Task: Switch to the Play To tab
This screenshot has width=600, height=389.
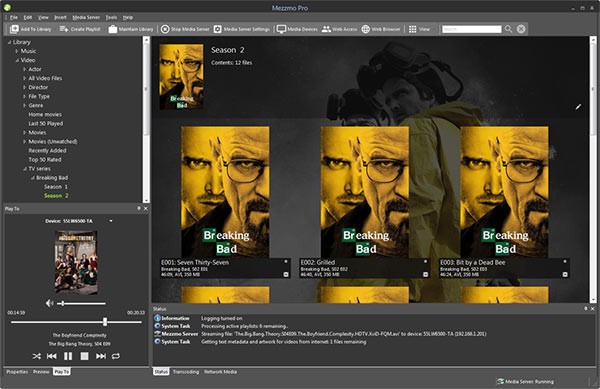Action: pyautogui.click(x=62, y=372)
